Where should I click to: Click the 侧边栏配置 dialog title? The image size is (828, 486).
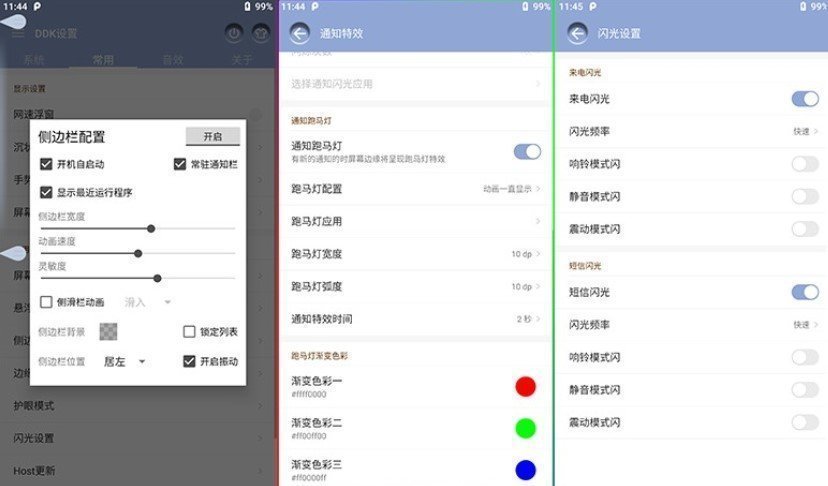click(72, 137)
